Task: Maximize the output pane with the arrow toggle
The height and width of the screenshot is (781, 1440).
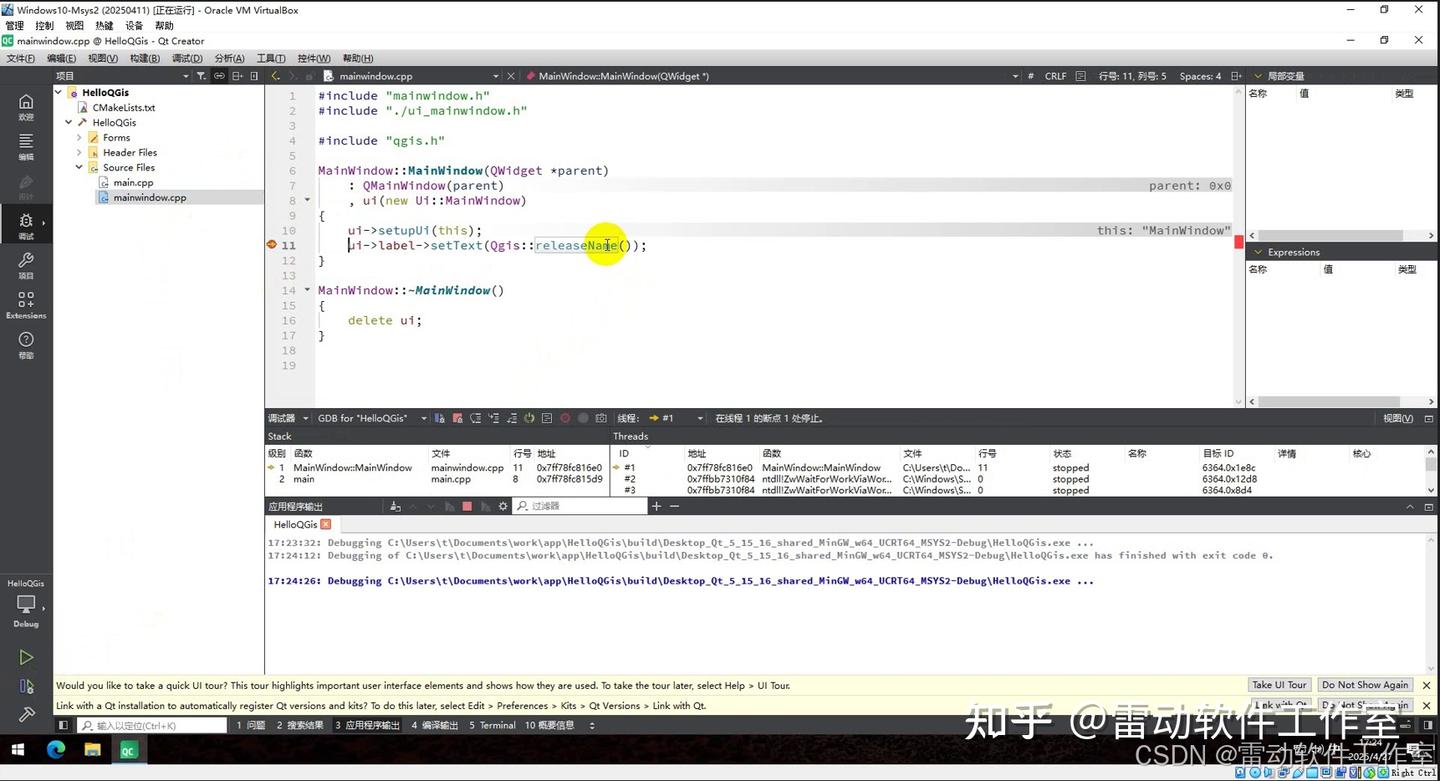Action: 1410,506
